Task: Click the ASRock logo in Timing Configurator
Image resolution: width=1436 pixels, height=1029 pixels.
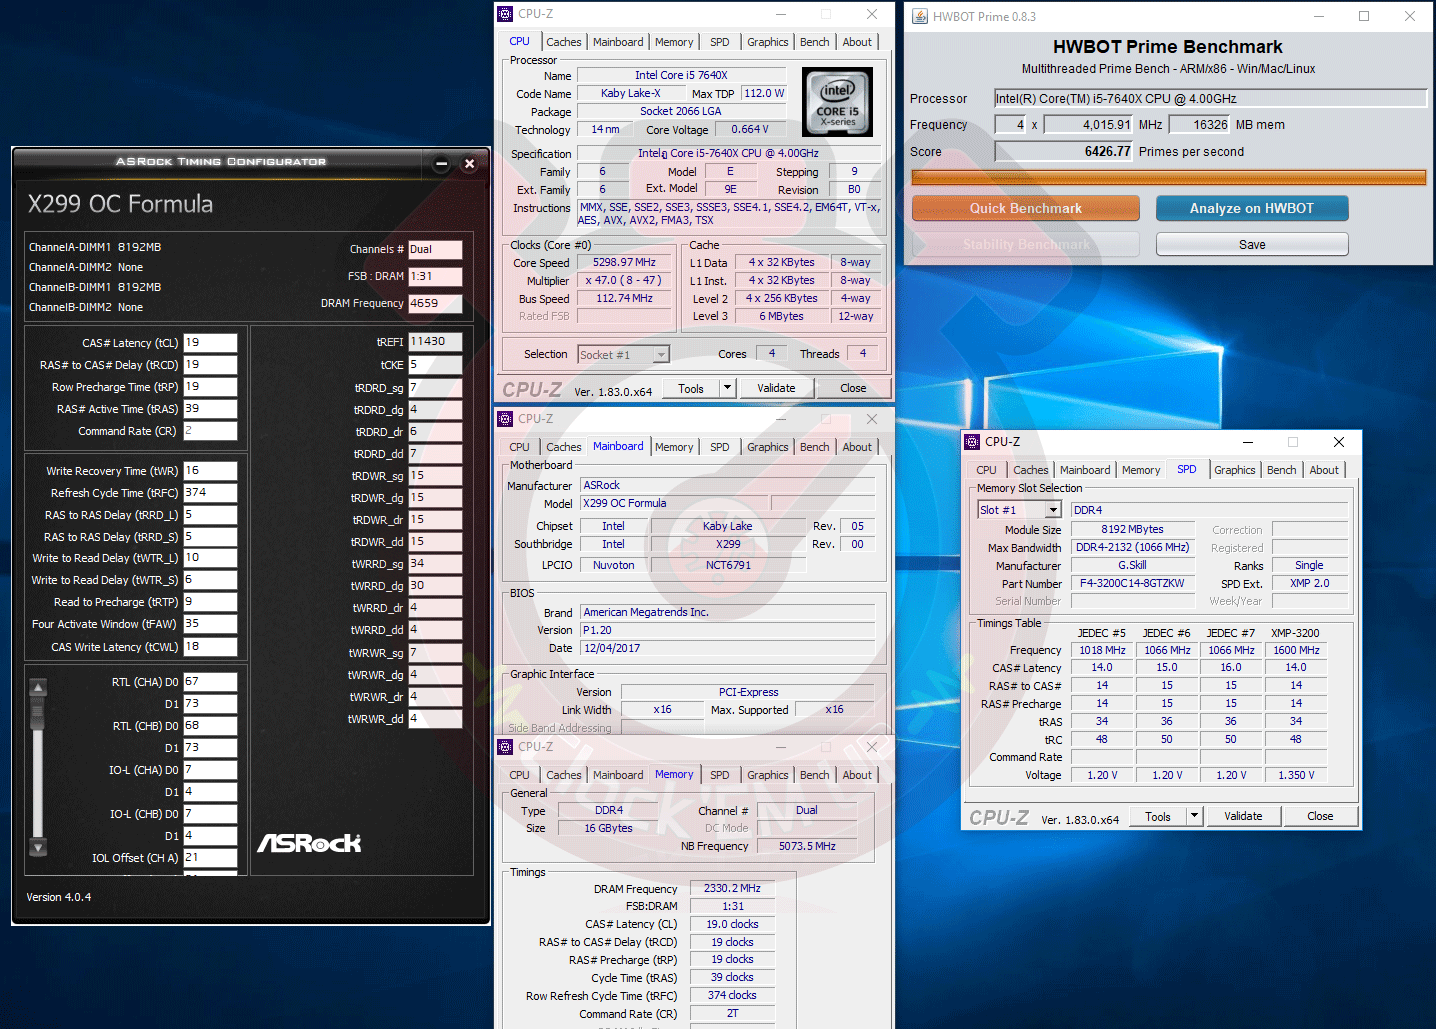Action: pos(309,843)
